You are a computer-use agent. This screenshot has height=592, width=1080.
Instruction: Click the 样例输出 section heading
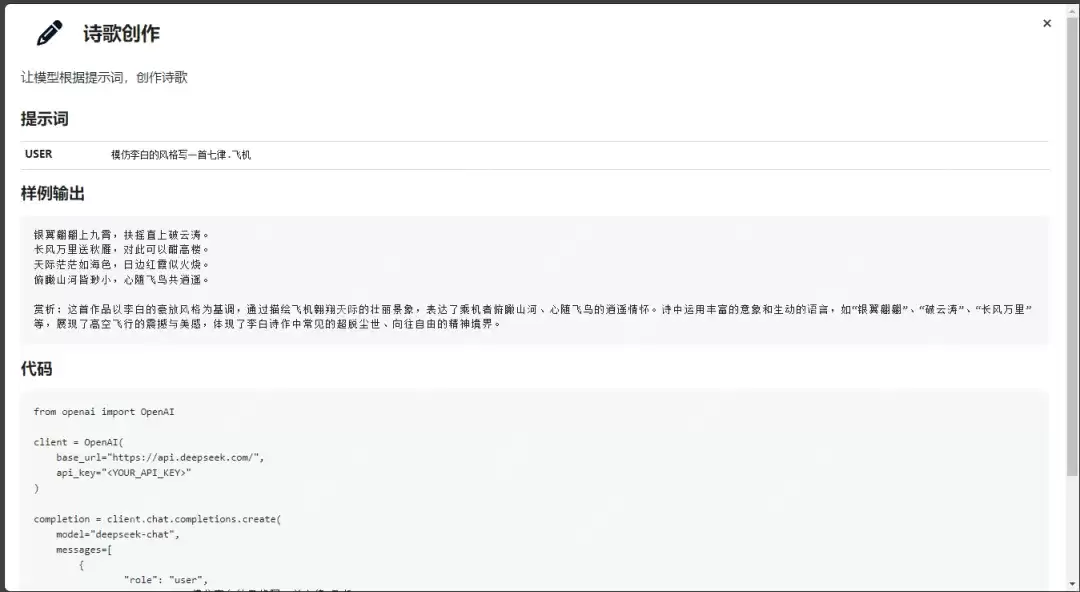[53, 194]
